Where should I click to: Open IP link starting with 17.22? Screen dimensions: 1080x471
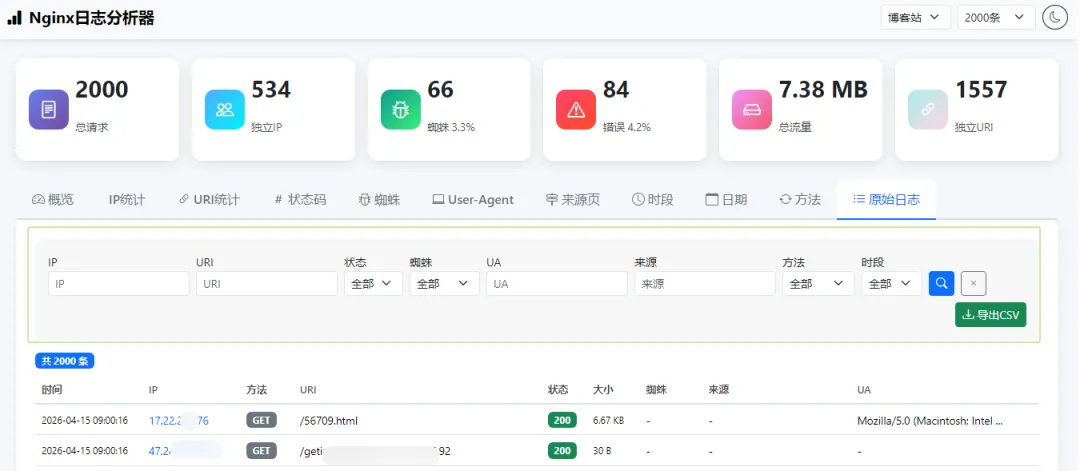178,421
